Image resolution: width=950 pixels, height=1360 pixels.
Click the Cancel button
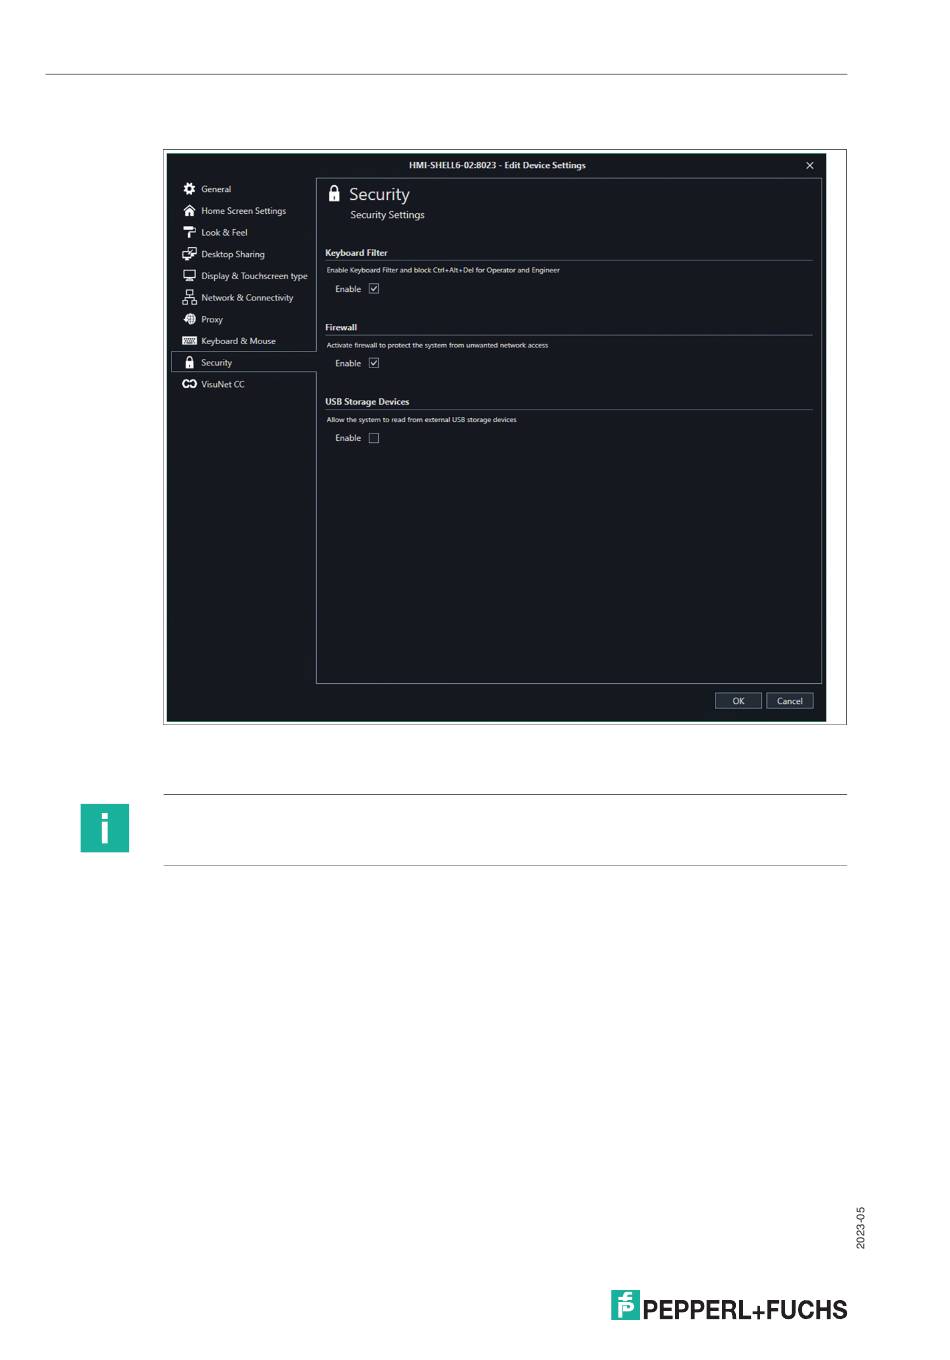click(x=790, y=701)
